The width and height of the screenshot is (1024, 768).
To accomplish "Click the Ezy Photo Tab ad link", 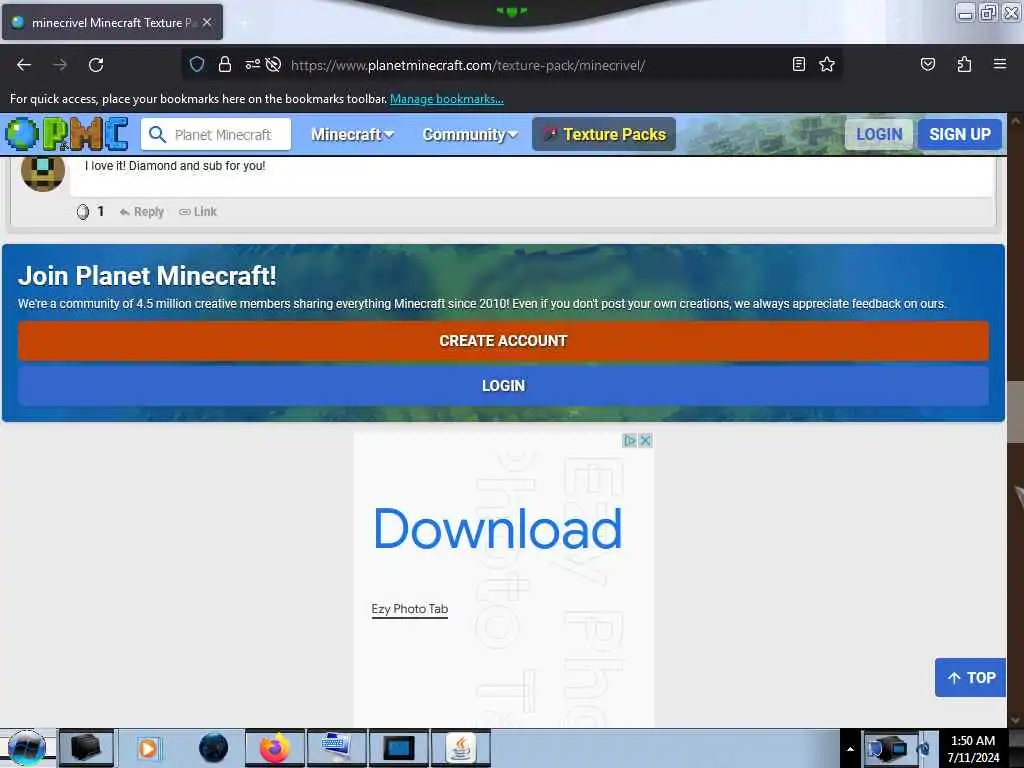I will point(409,609).
